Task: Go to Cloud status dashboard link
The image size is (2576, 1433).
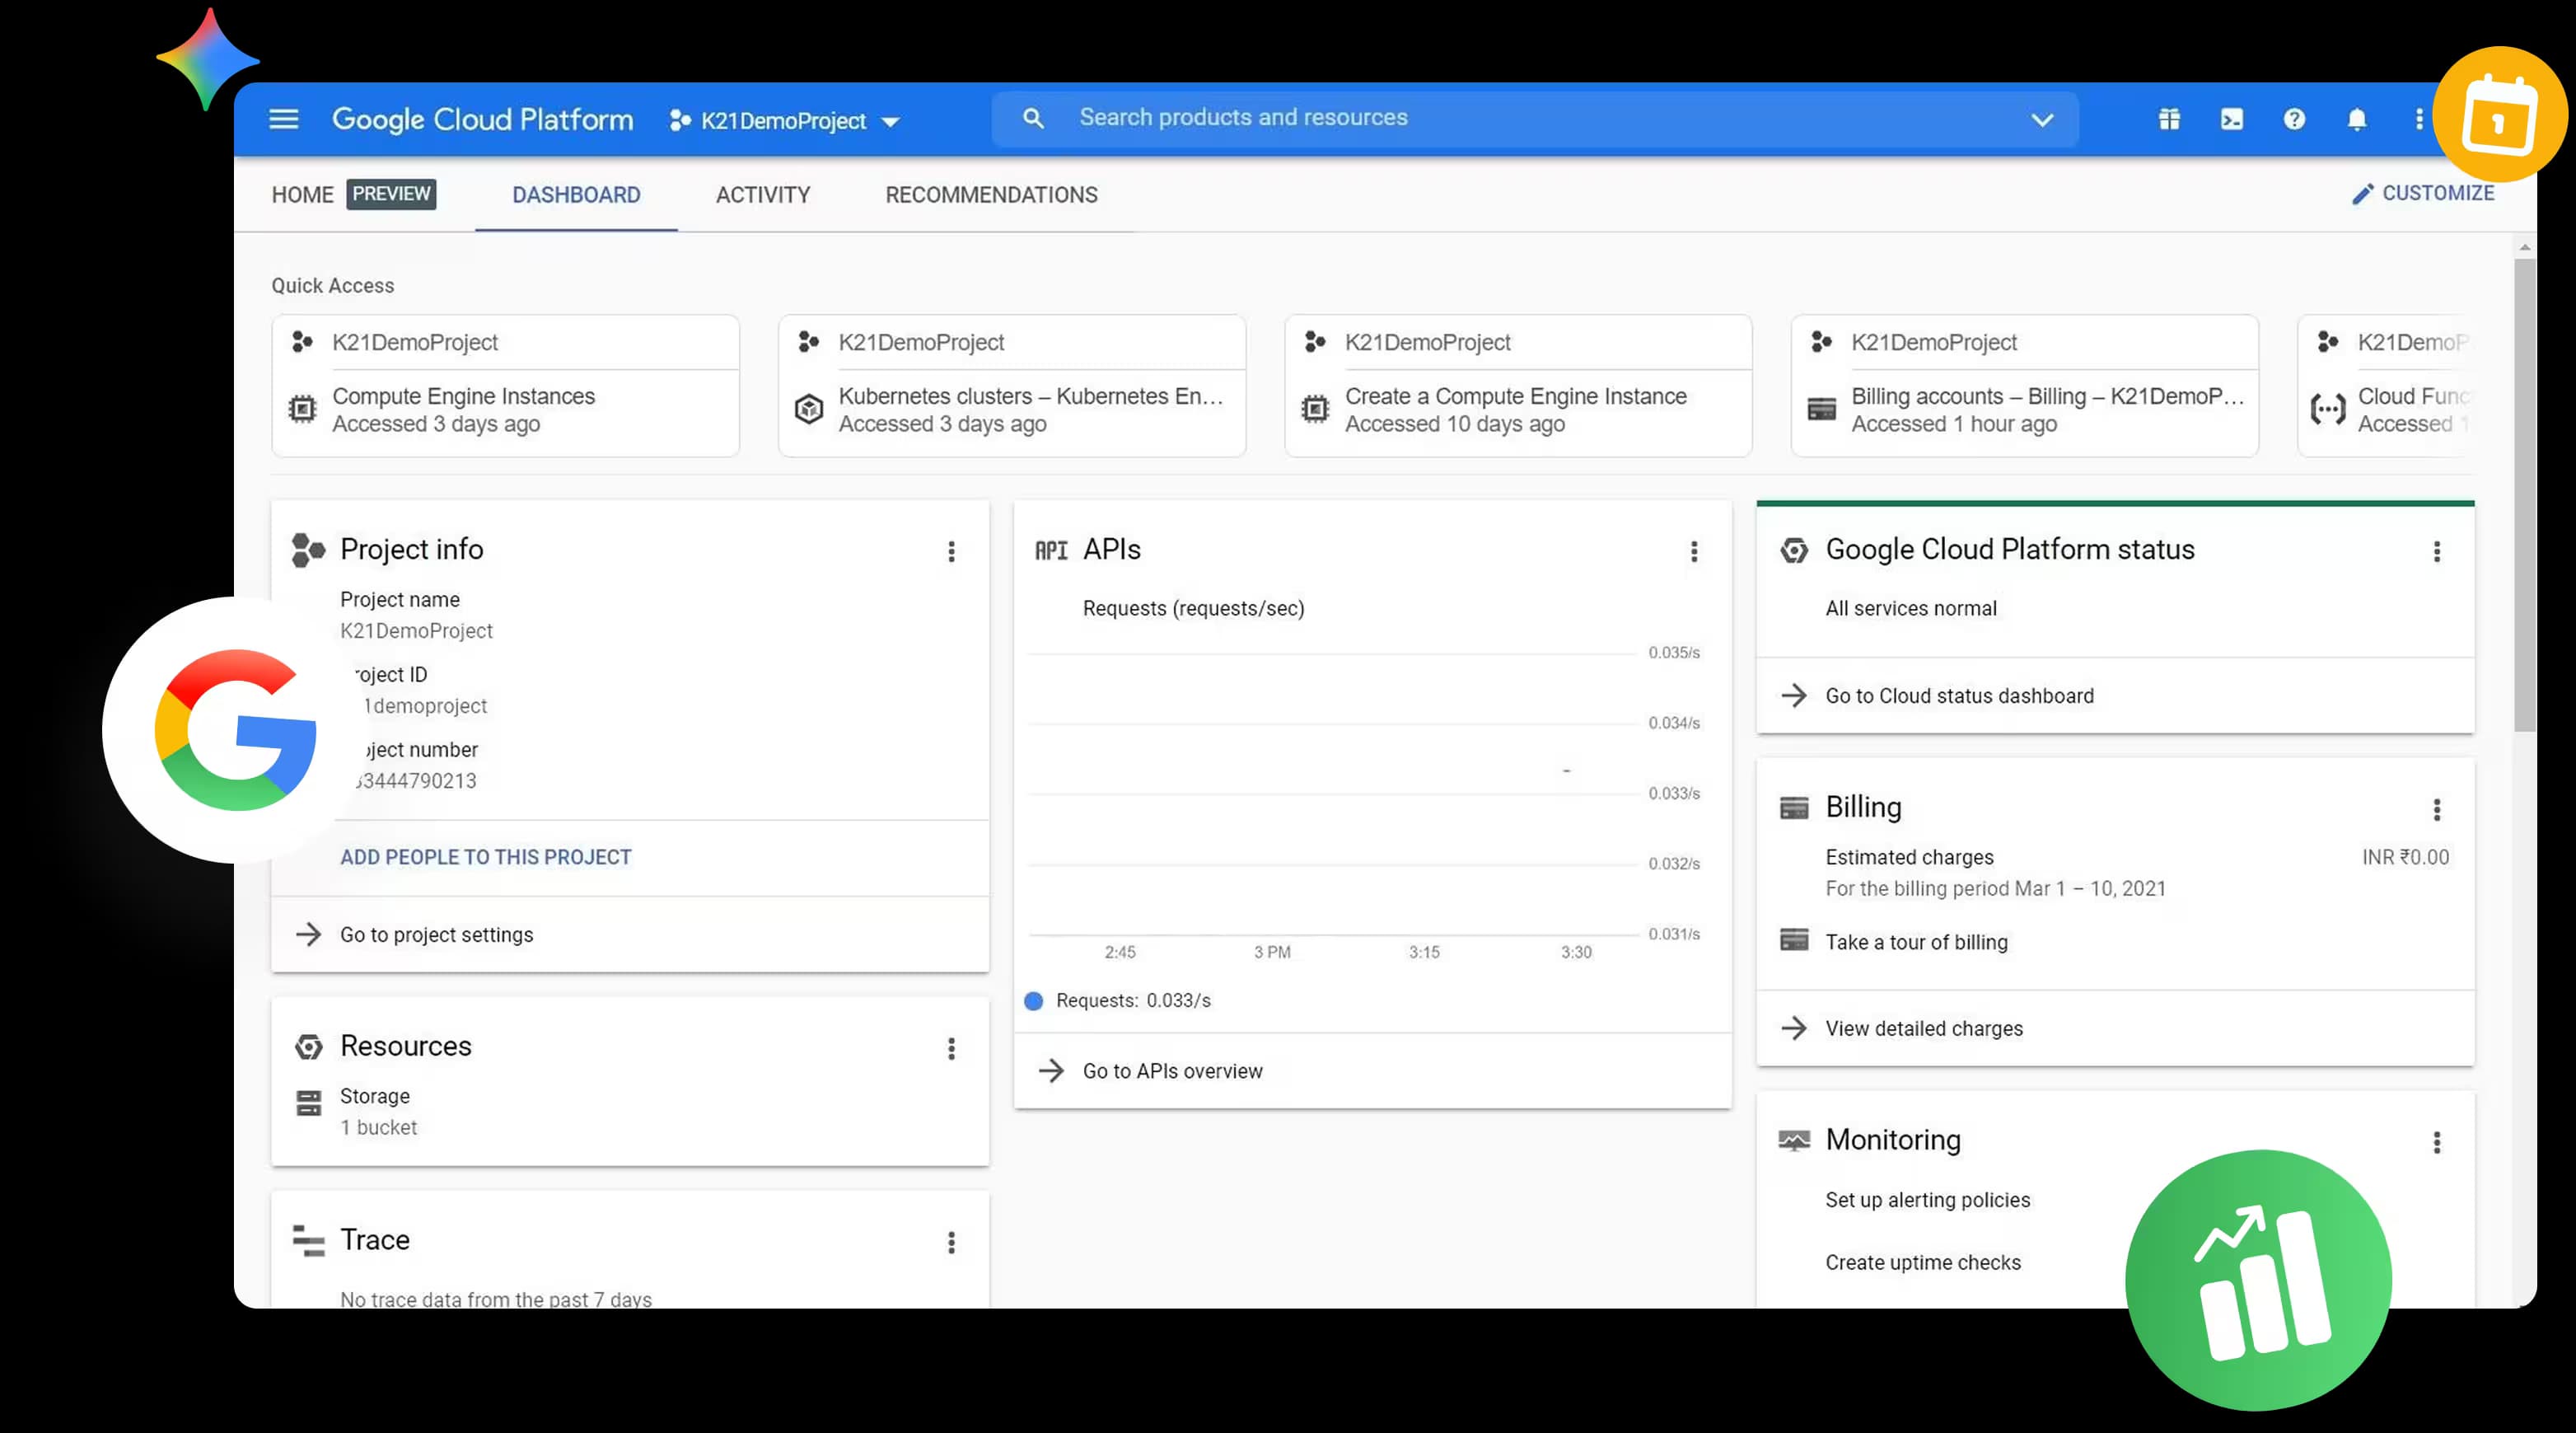Action: click(1959, 696)
